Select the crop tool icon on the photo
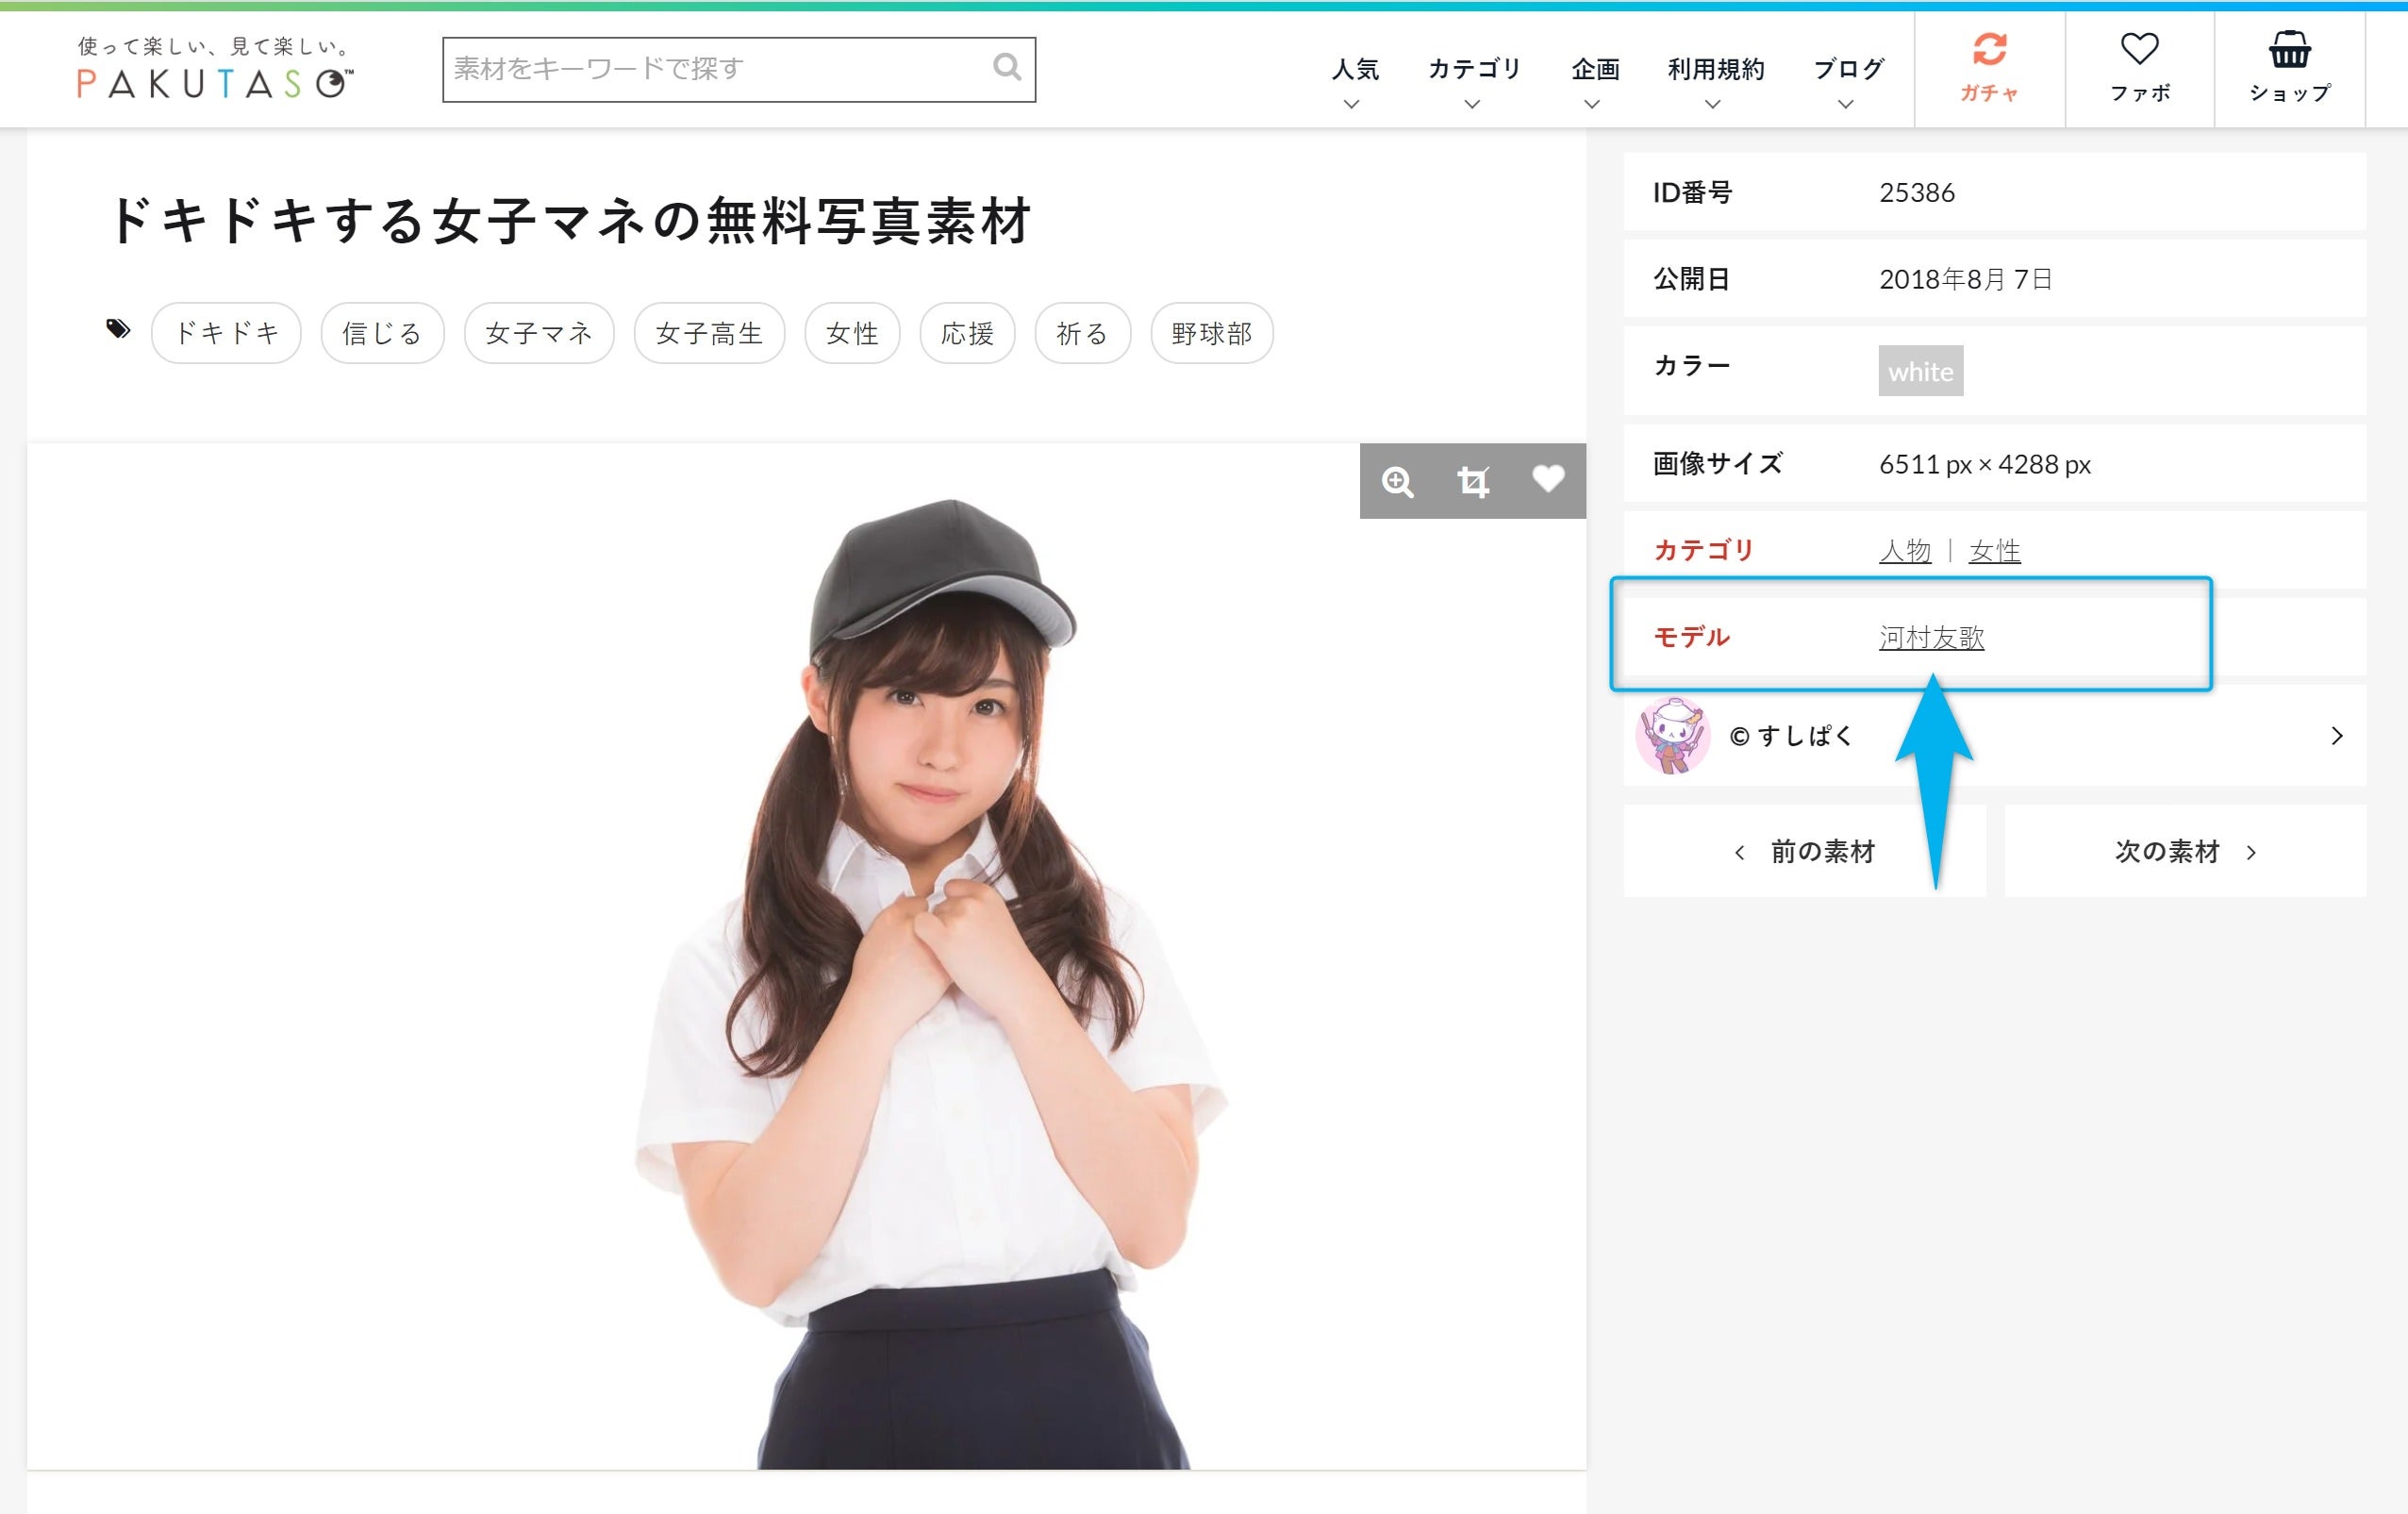 [x=1472, y=481]
